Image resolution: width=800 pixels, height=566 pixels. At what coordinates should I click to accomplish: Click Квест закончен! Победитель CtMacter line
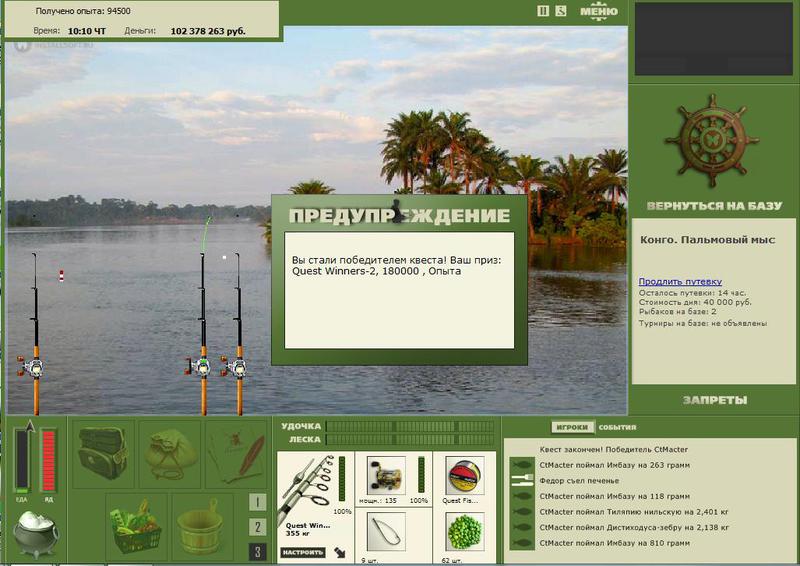[x=613, y=450]
